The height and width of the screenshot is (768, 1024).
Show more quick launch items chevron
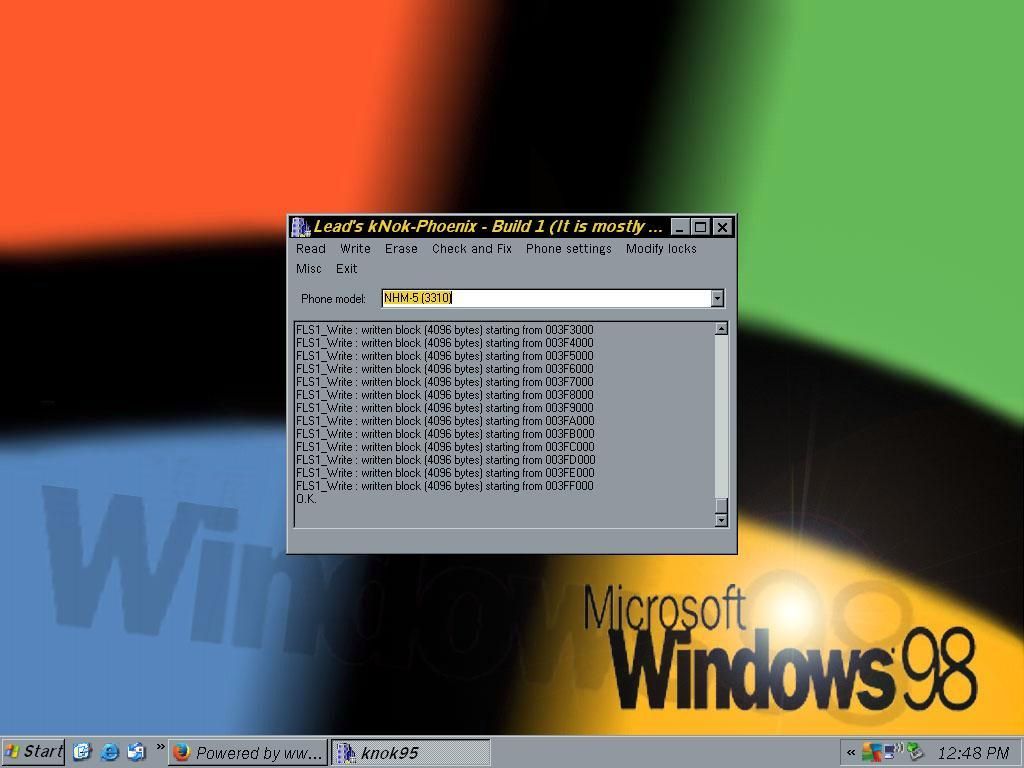coord(160,748)
